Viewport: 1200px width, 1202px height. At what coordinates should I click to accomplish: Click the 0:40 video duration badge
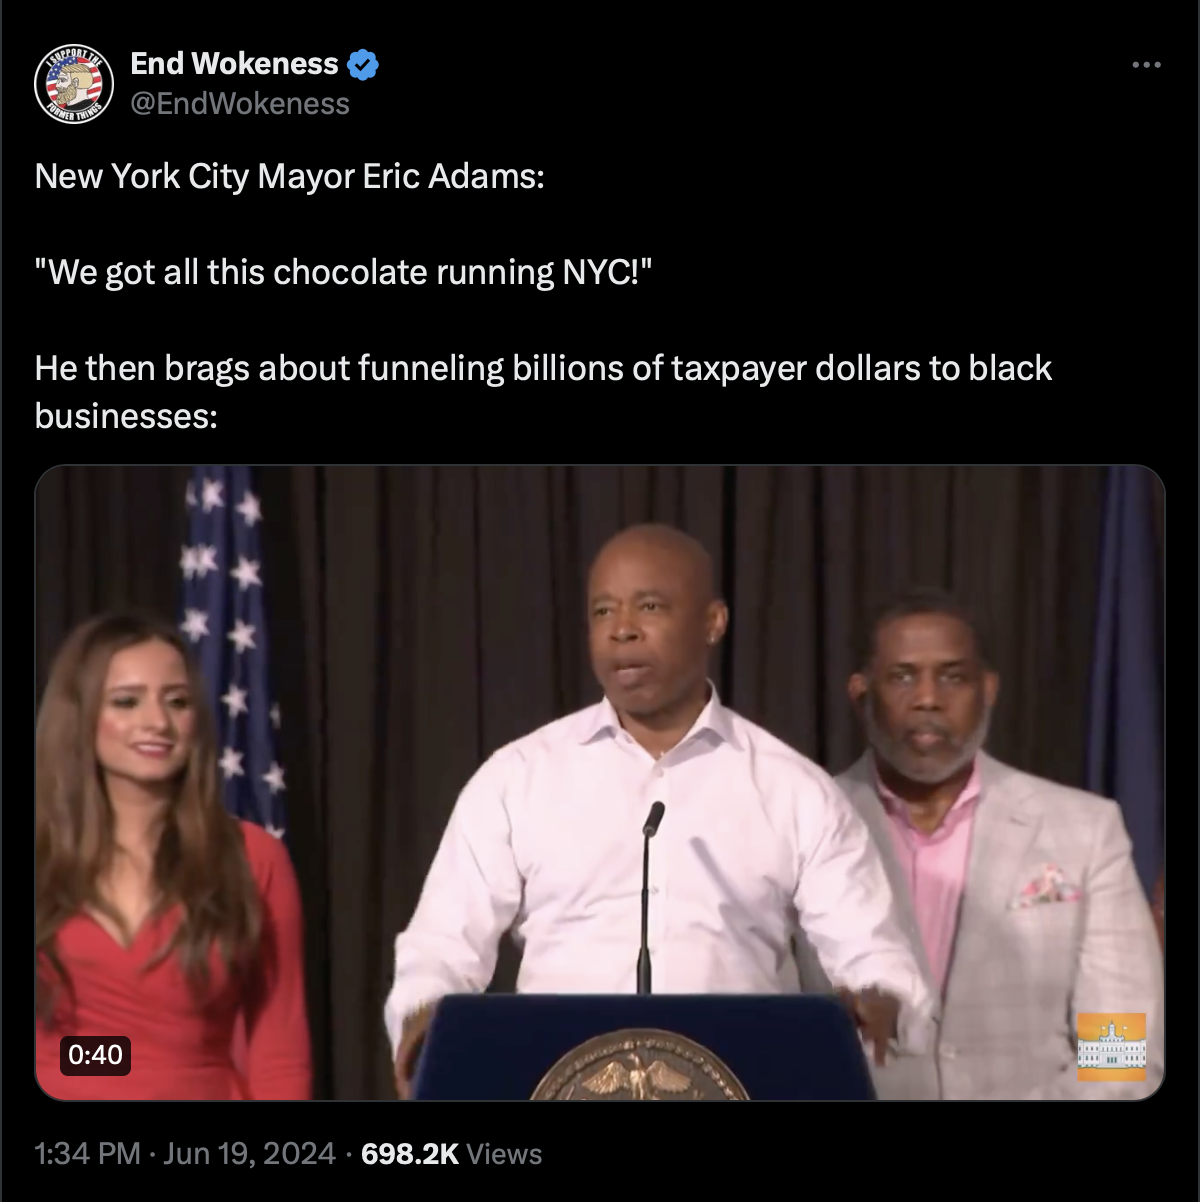(95, 1054)
